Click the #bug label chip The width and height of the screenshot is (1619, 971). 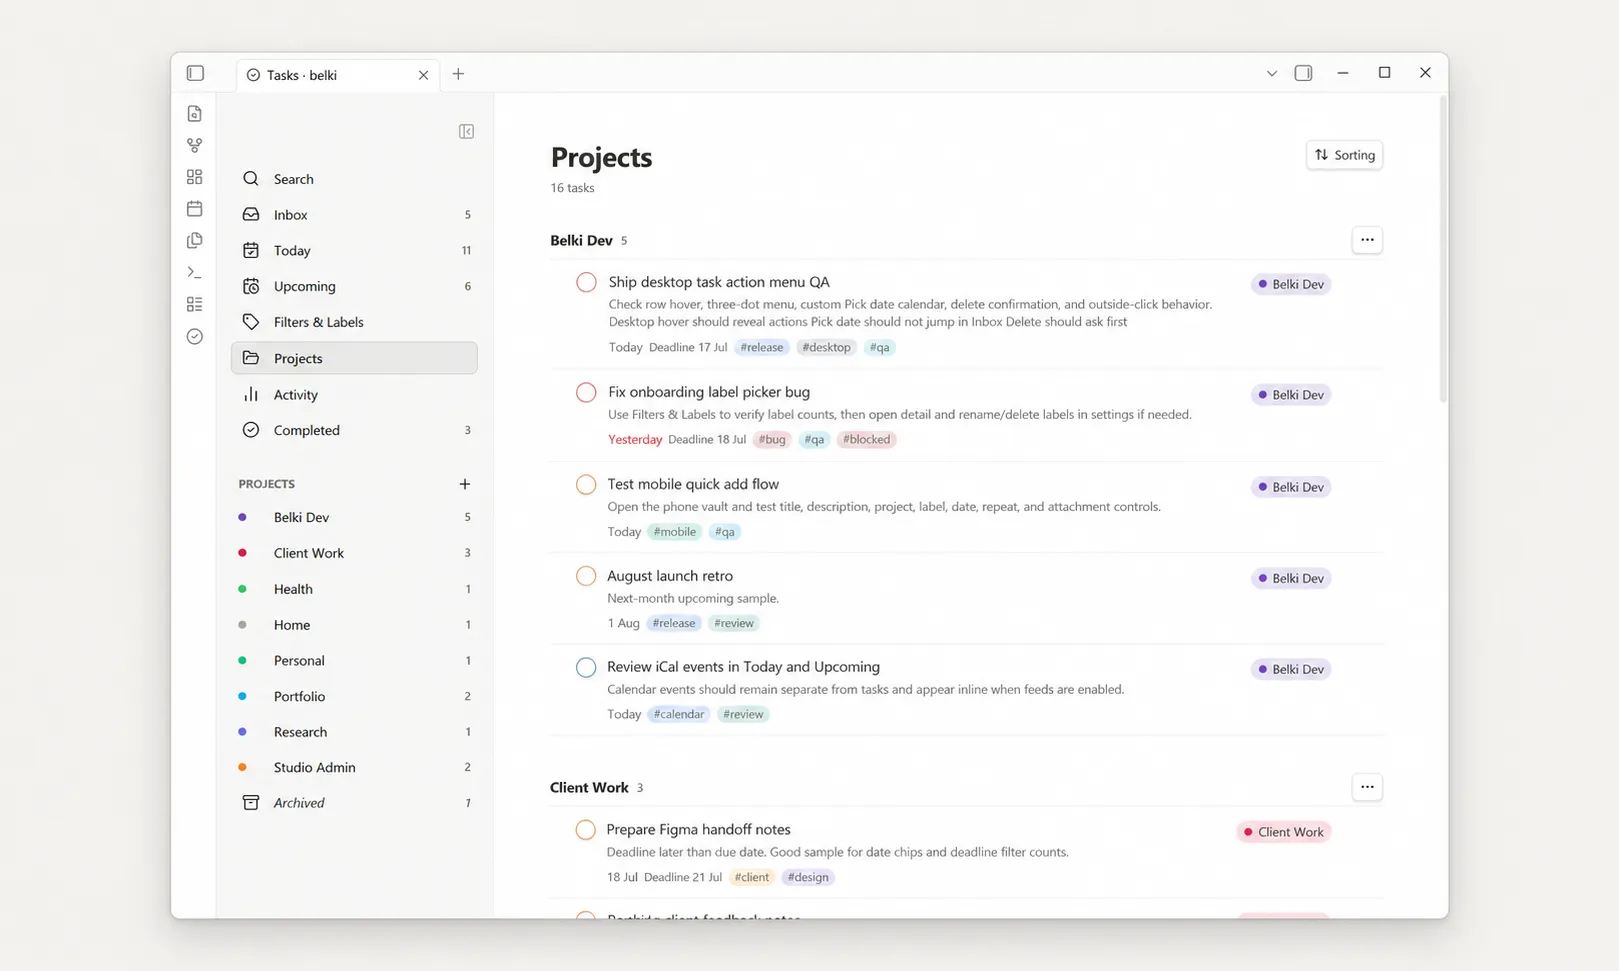[771, 440]
